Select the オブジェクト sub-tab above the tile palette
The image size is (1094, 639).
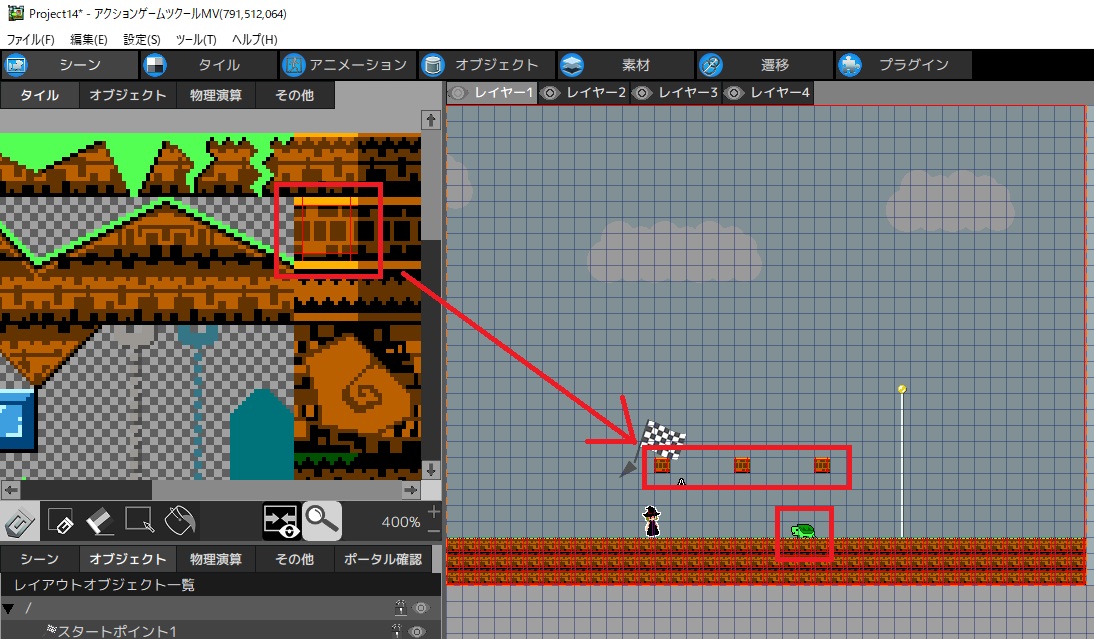128,95
